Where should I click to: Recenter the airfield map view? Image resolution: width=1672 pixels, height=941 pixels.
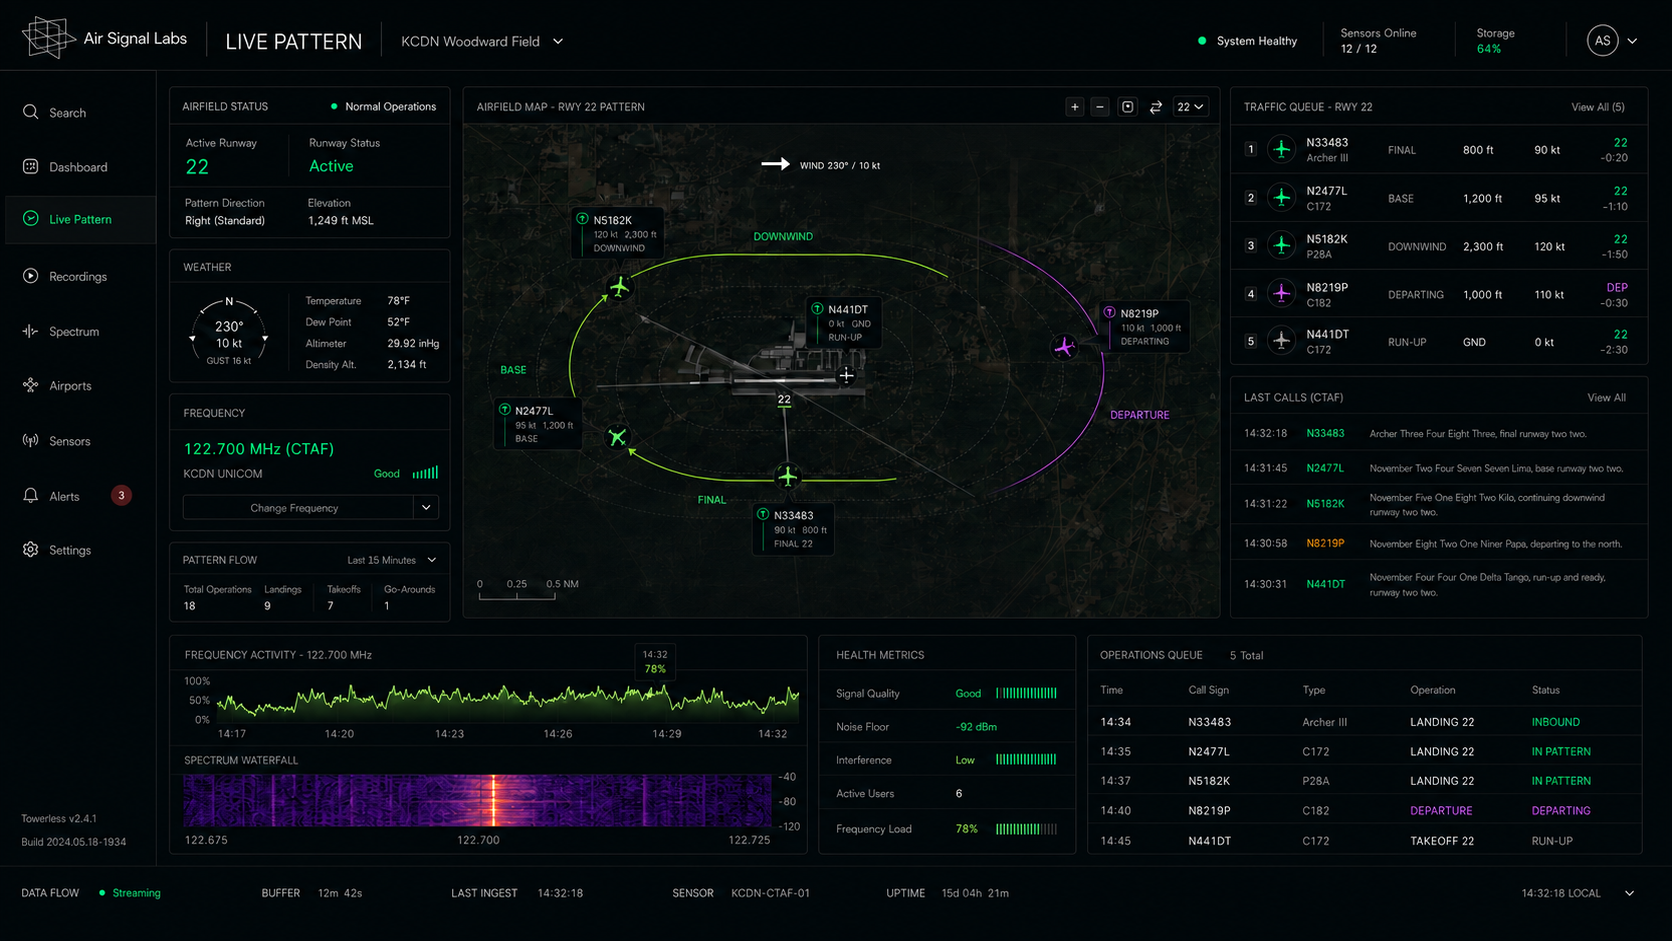tap(1128, 107)
